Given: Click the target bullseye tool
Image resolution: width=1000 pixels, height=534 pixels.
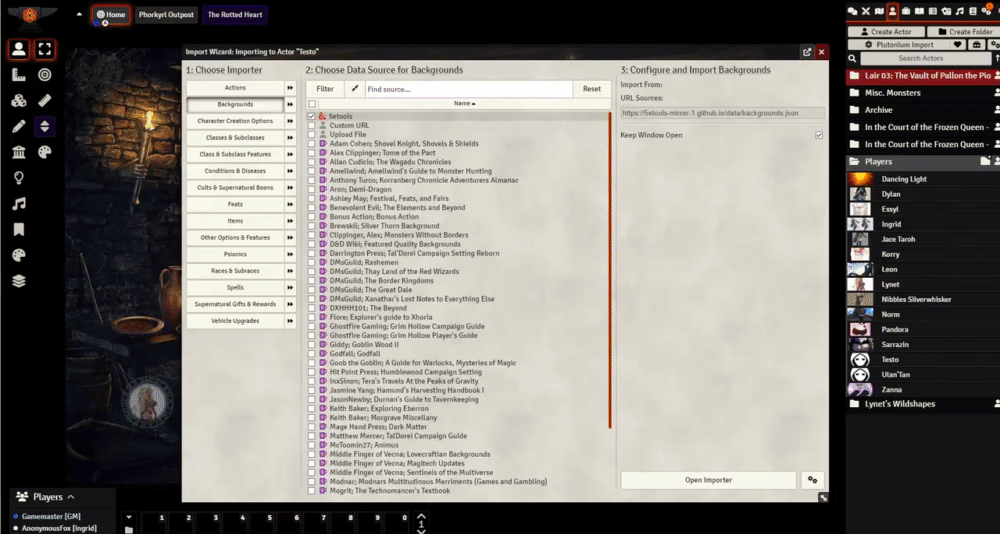Looking at the screenshot, I should (45, 75).
